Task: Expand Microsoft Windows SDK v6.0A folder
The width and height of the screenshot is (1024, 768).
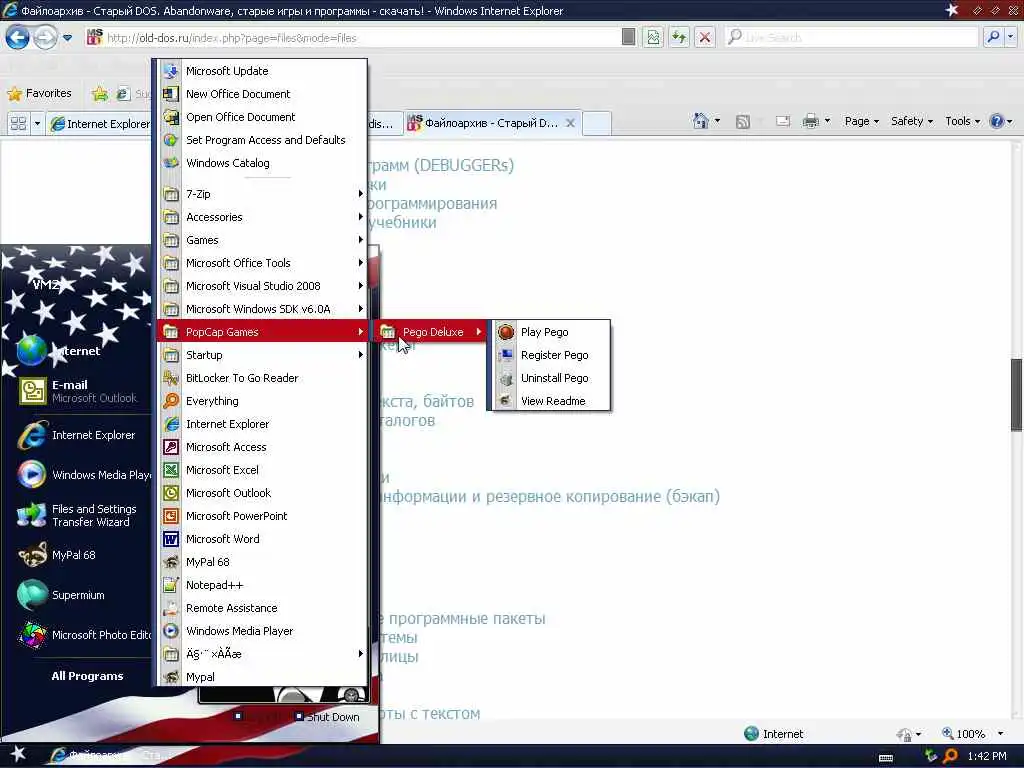Action: [263, 309]
